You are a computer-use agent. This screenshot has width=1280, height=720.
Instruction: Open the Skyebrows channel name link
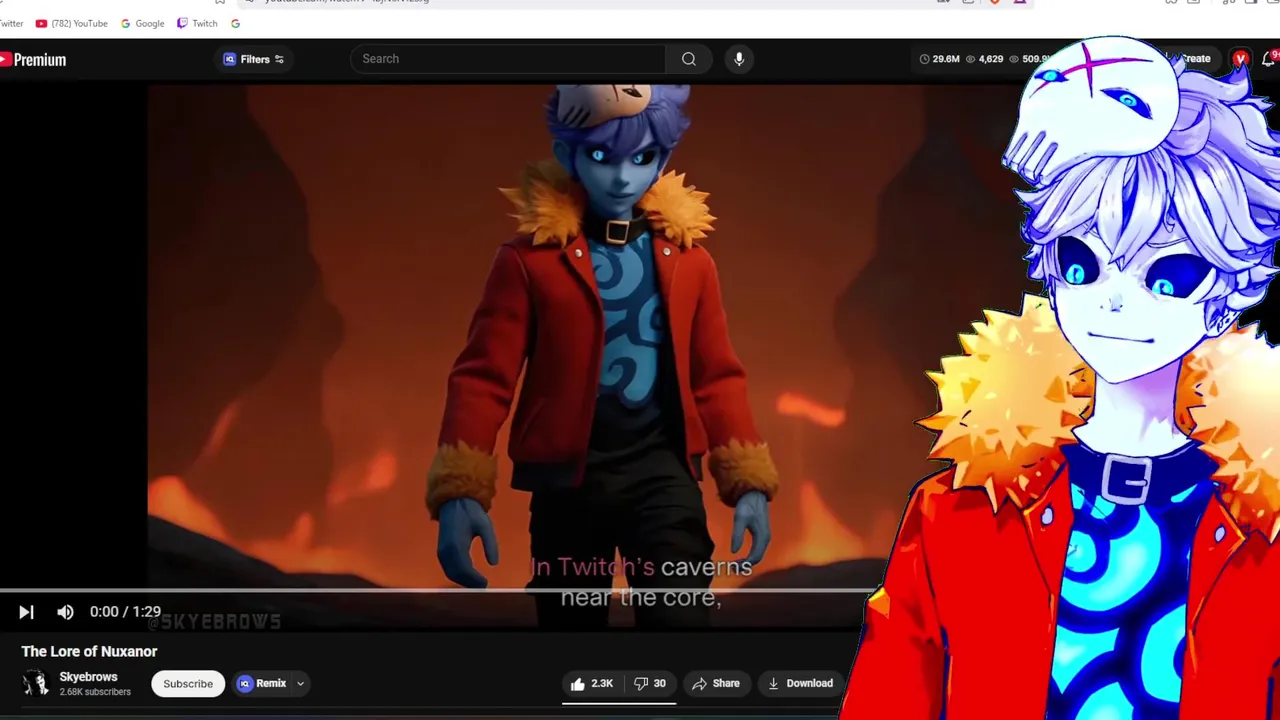pyautogui.click(x=88, y=677)
